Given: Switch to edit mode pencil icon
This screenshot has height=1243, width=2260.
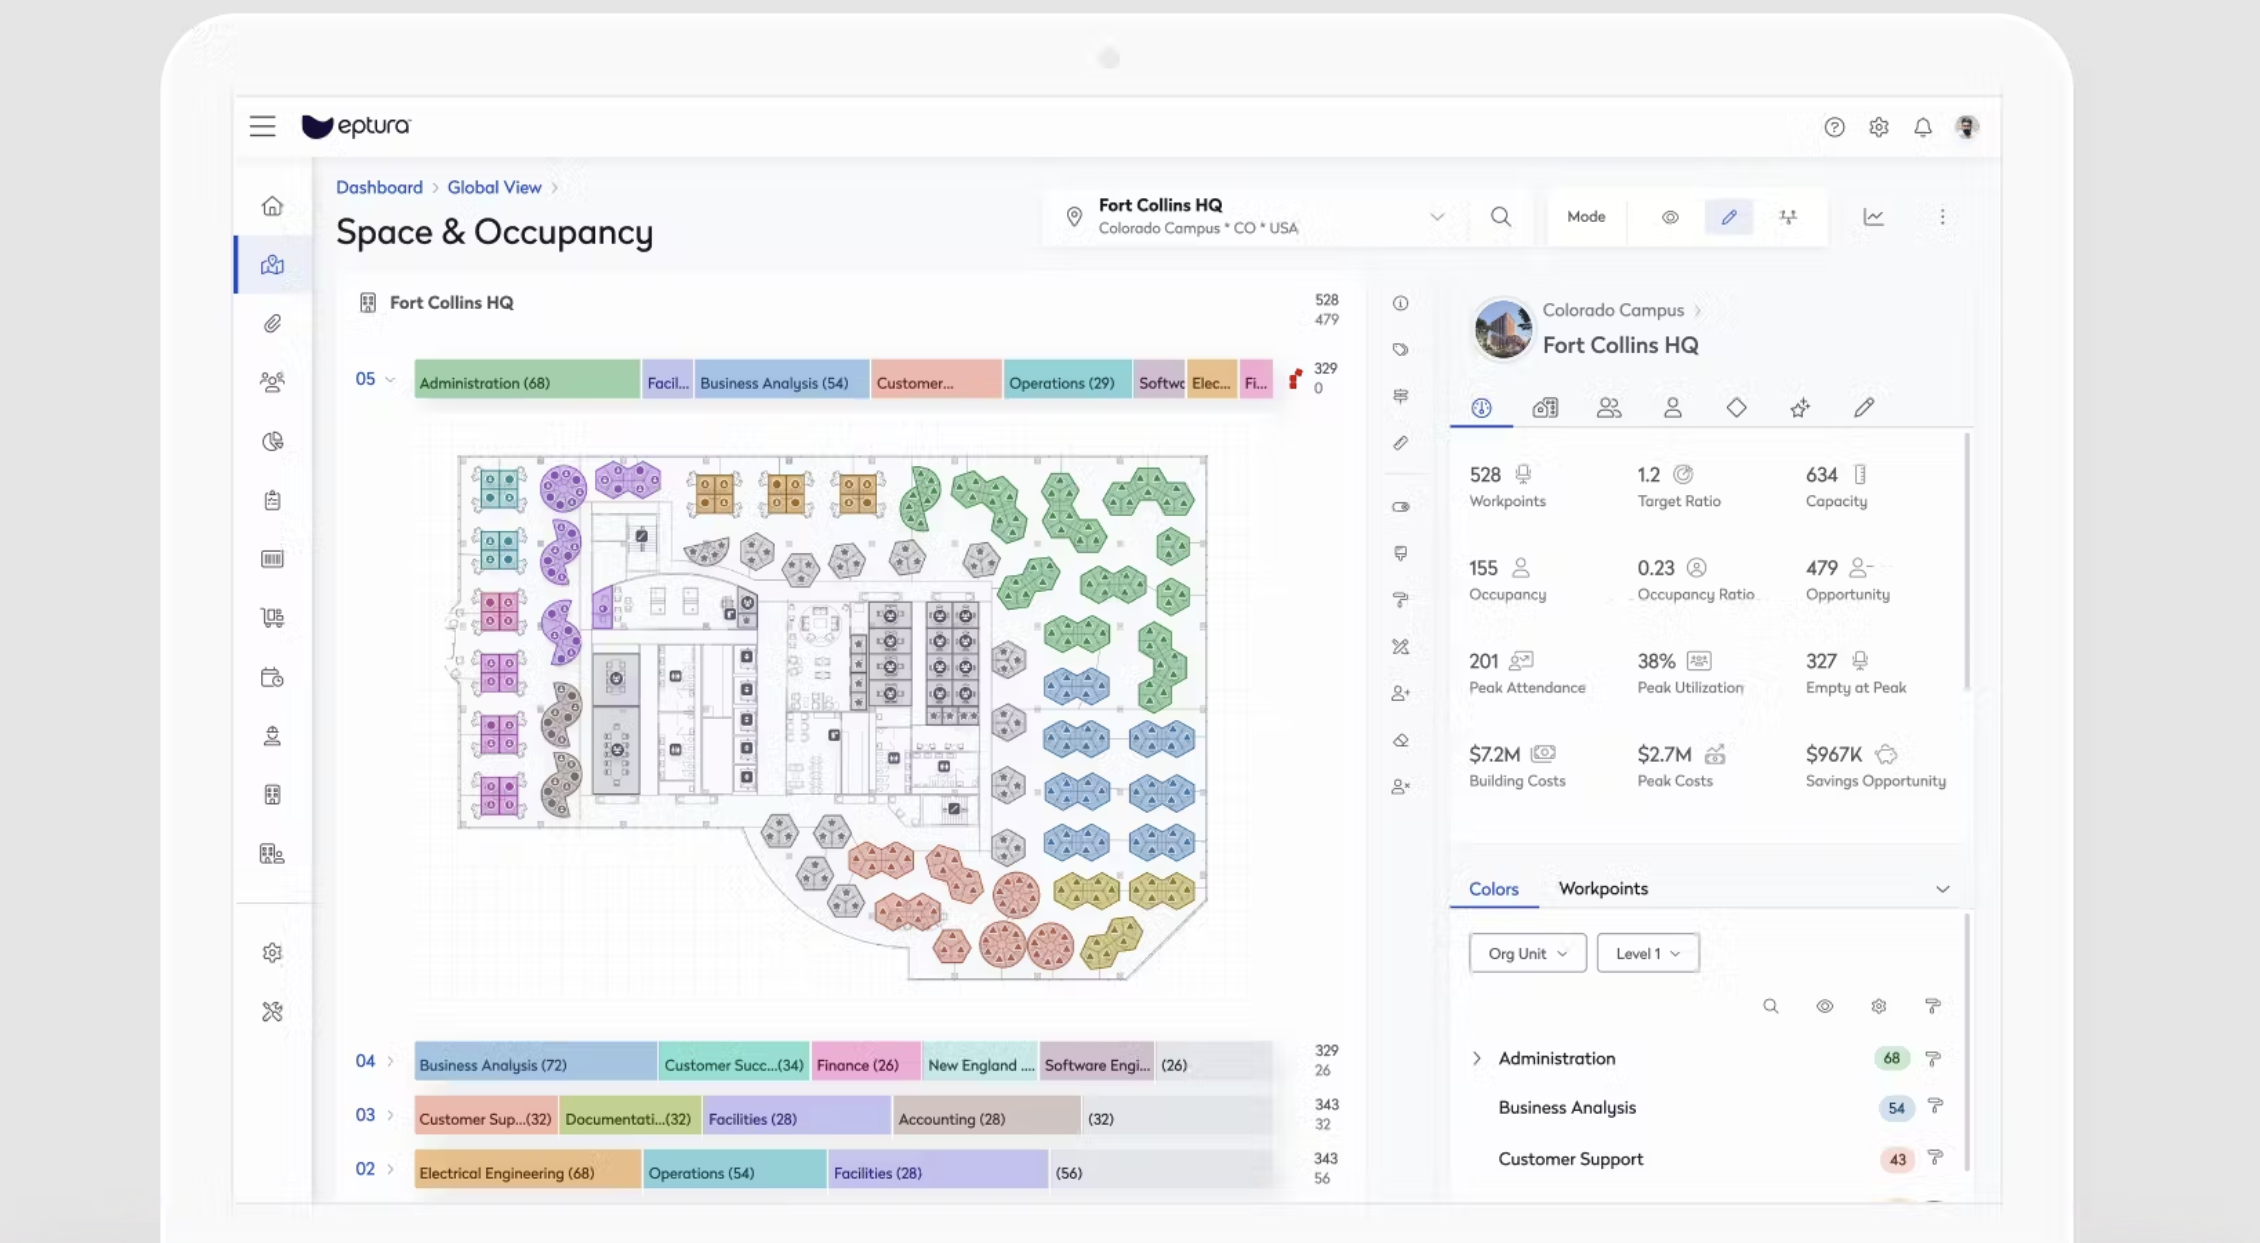Looking at the screenshot, I should coord(1729,217).
